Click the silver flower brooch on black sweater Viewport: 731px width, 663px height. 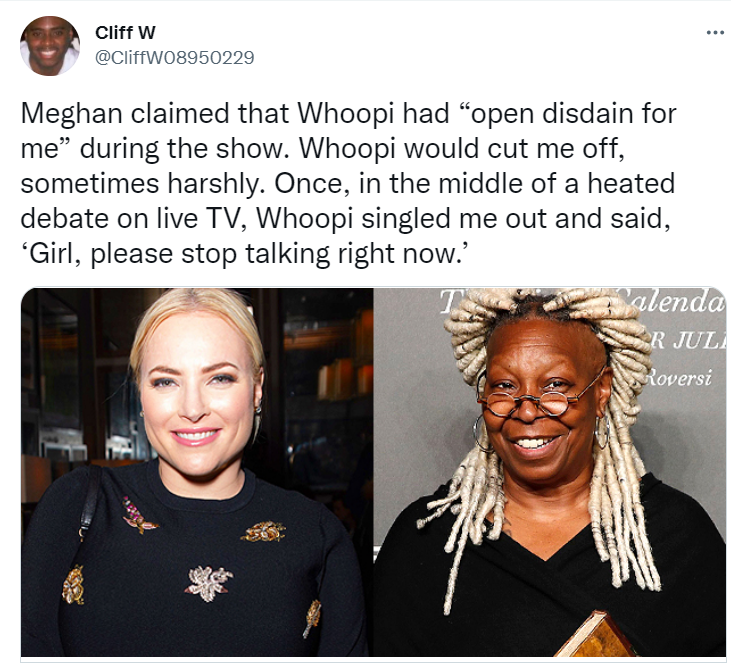(x=208, y=583)
